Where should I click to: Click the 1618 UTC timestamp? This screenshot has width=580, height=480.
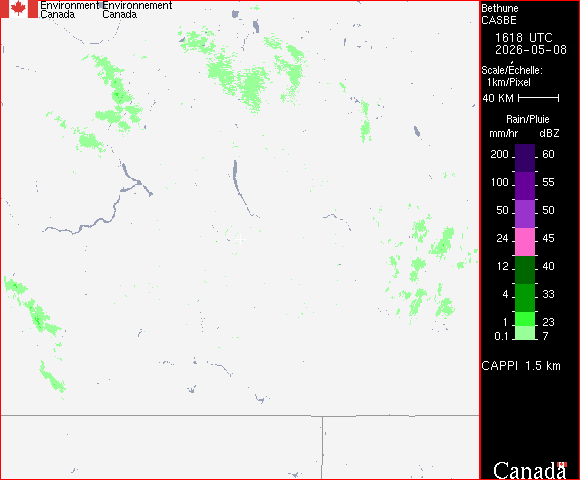(524, 38)
